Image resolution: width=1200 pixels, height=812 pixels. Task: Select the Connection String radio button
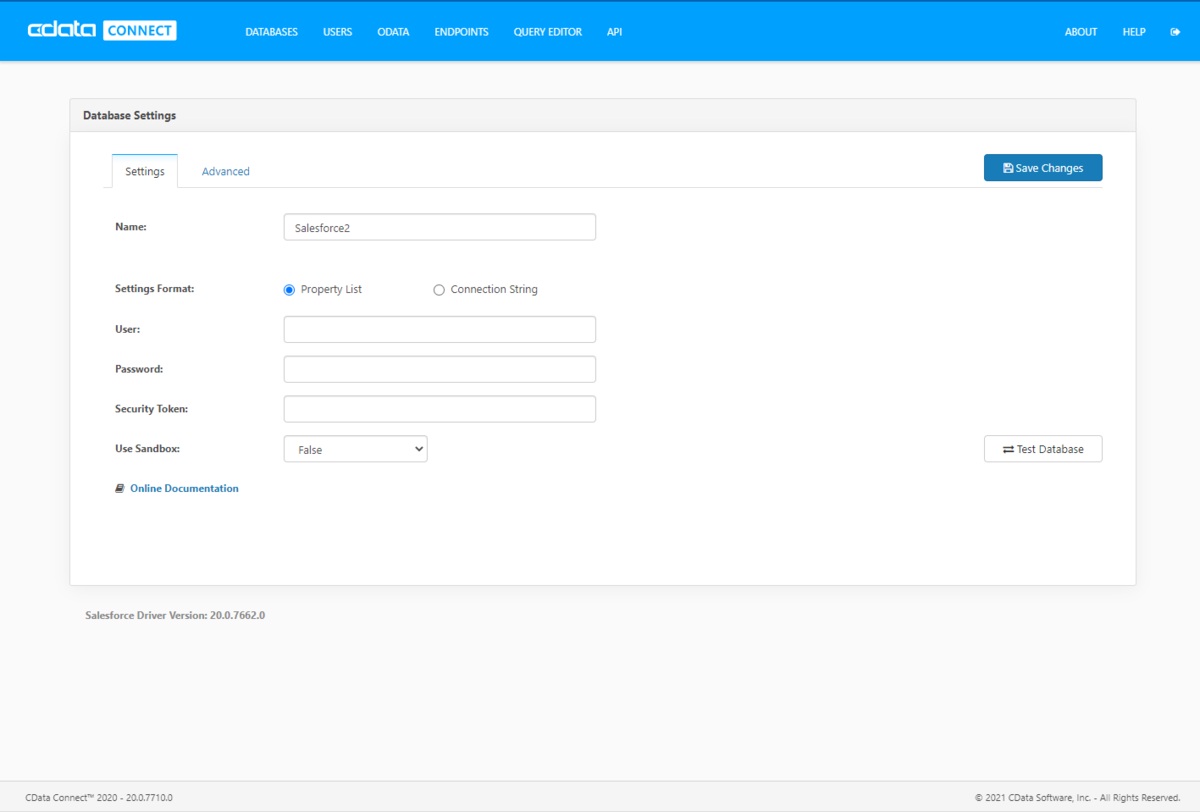[439, 290]
